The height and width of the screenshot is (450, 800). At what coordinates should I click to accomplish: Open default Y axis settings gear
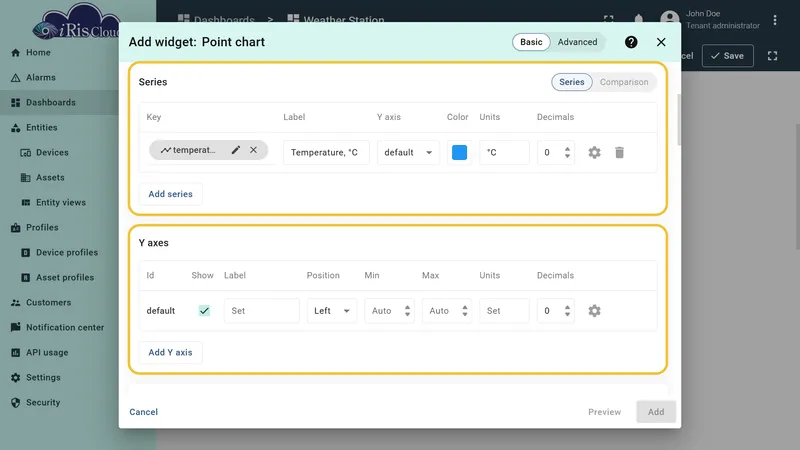594,311
